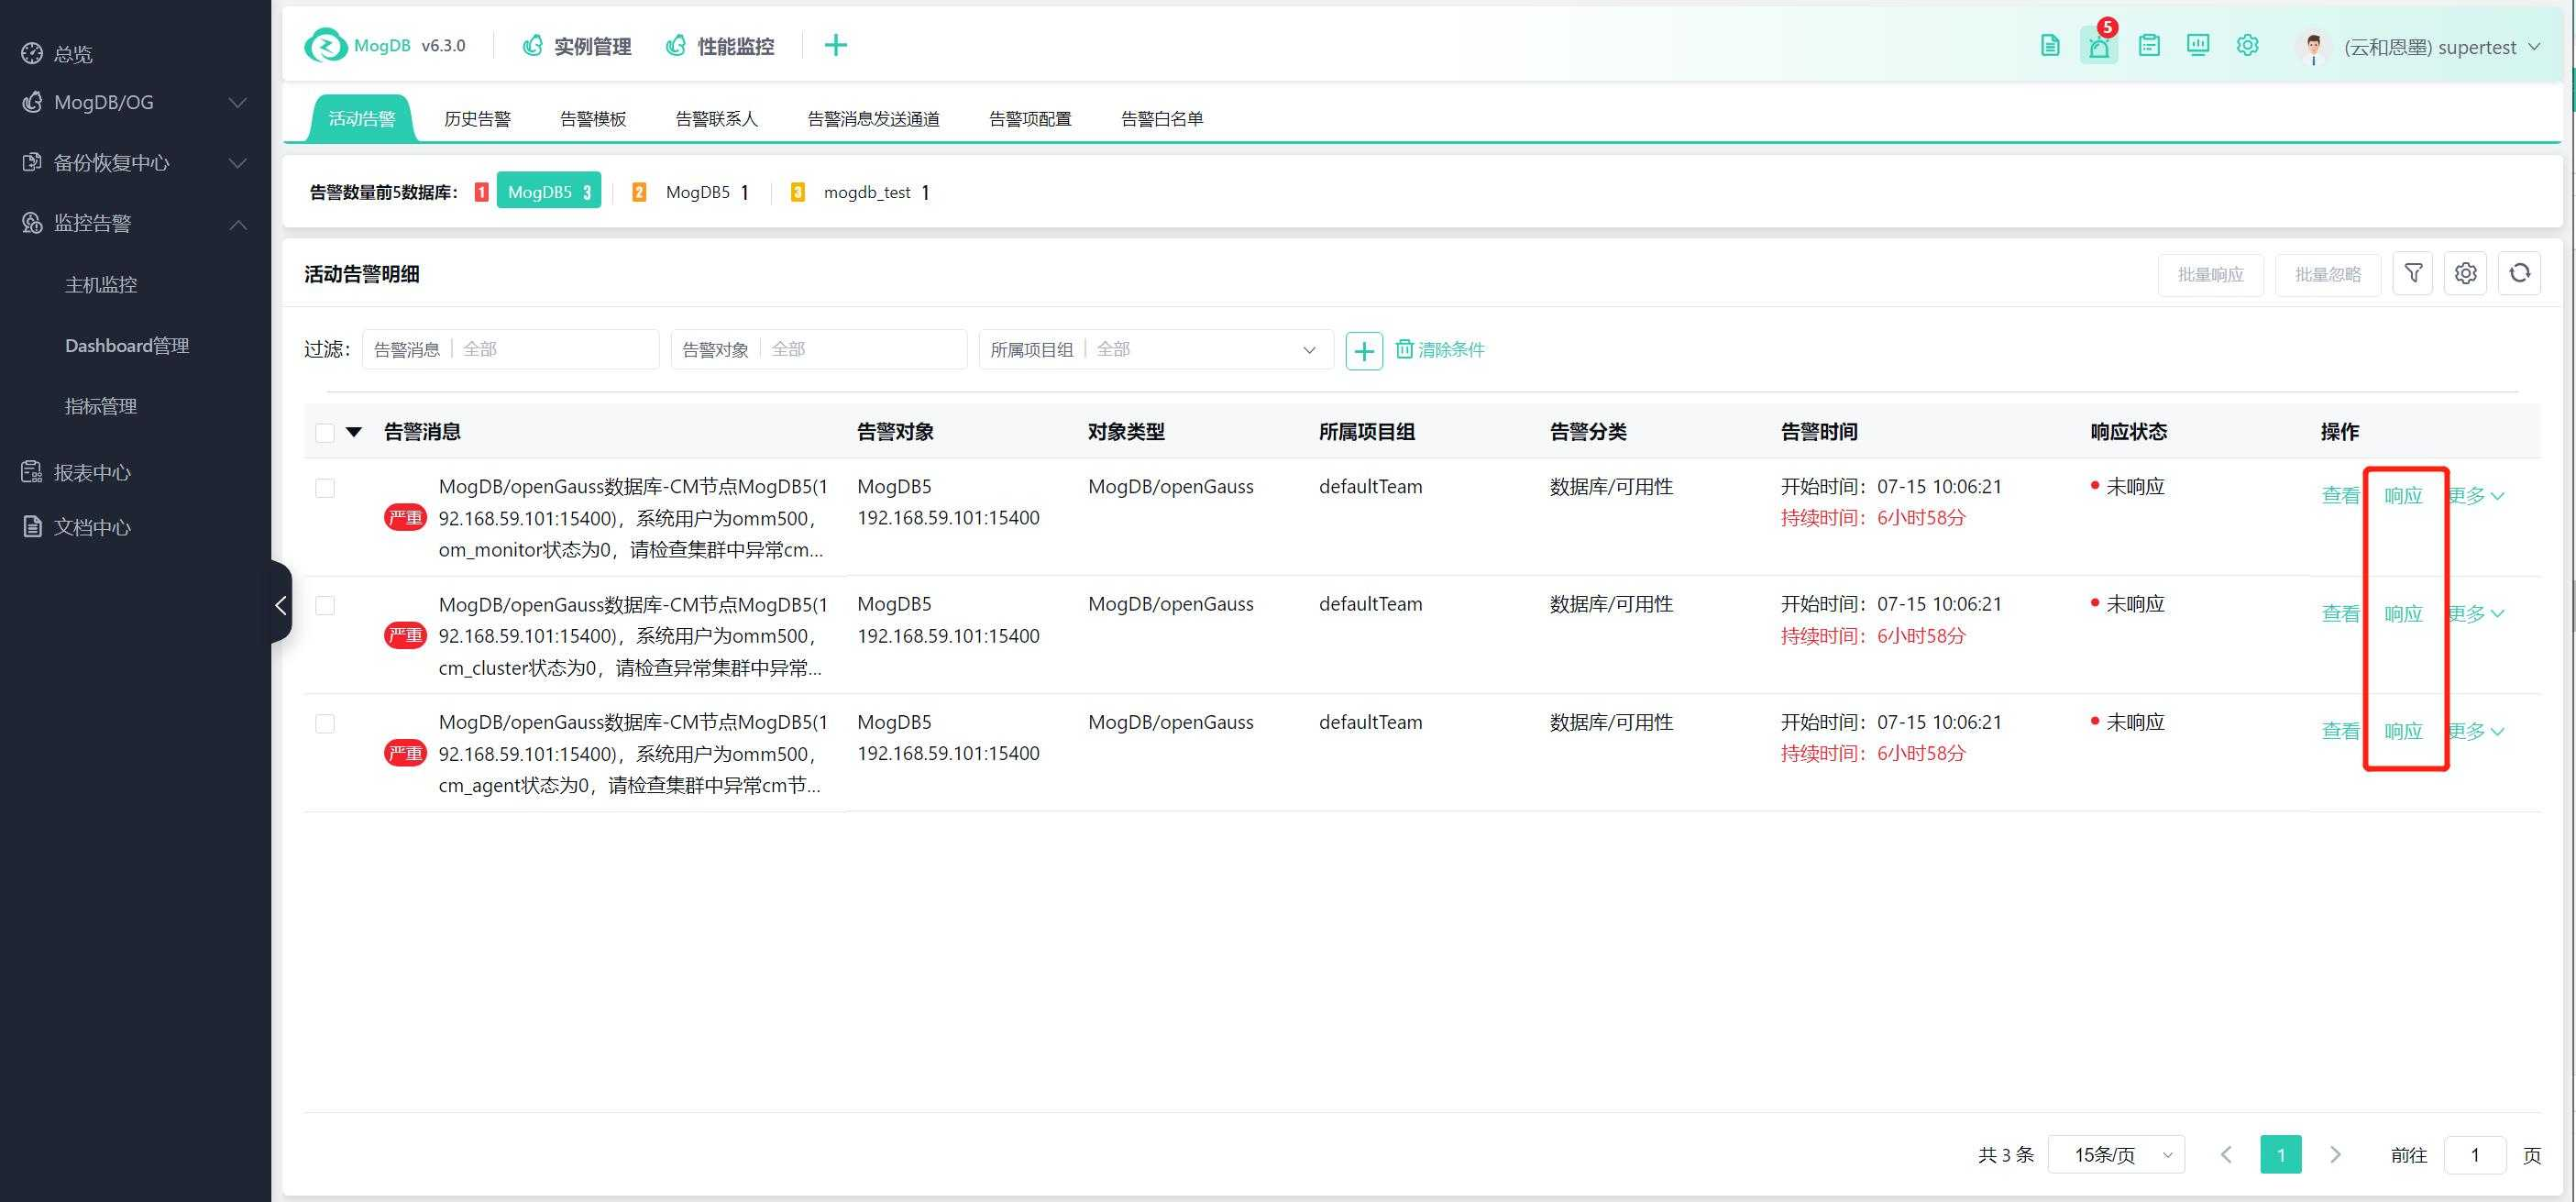2576x1202 pixels.
Task: Click 查看 for the cm_agent alert
Action: (x=2340, y=732)
